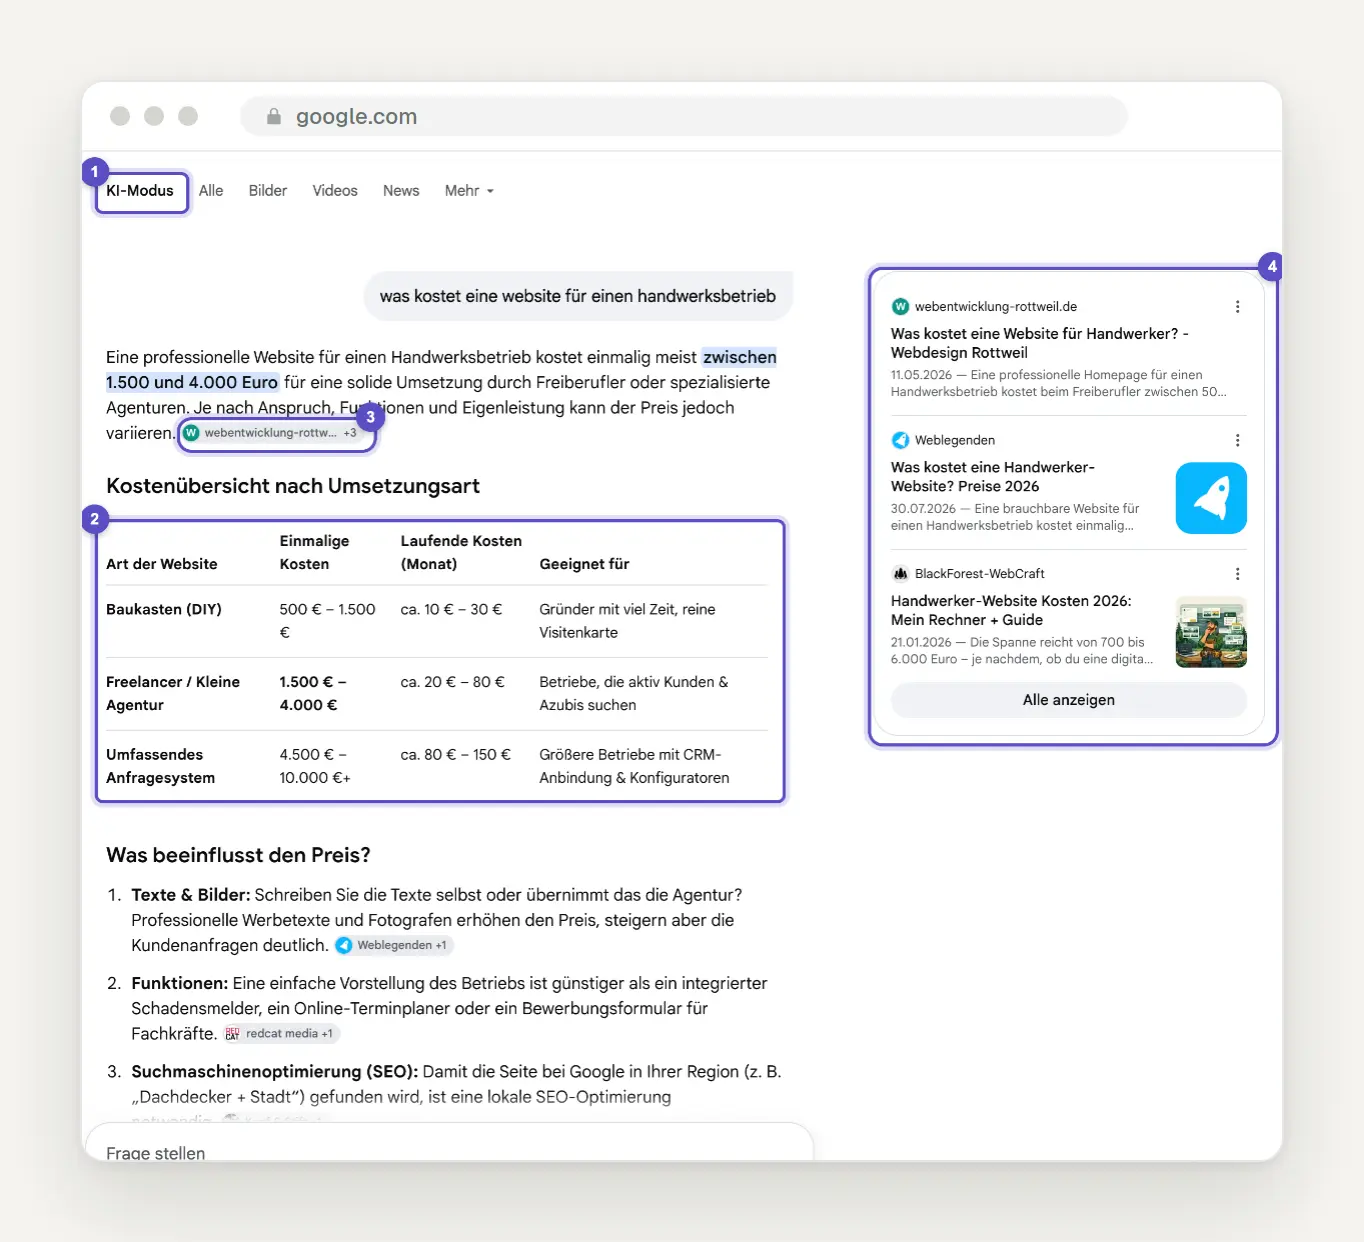Open the Bilder tab
Image resolution: width=1364 pixels, height=1242 pixels.
[x=268, y=191]
